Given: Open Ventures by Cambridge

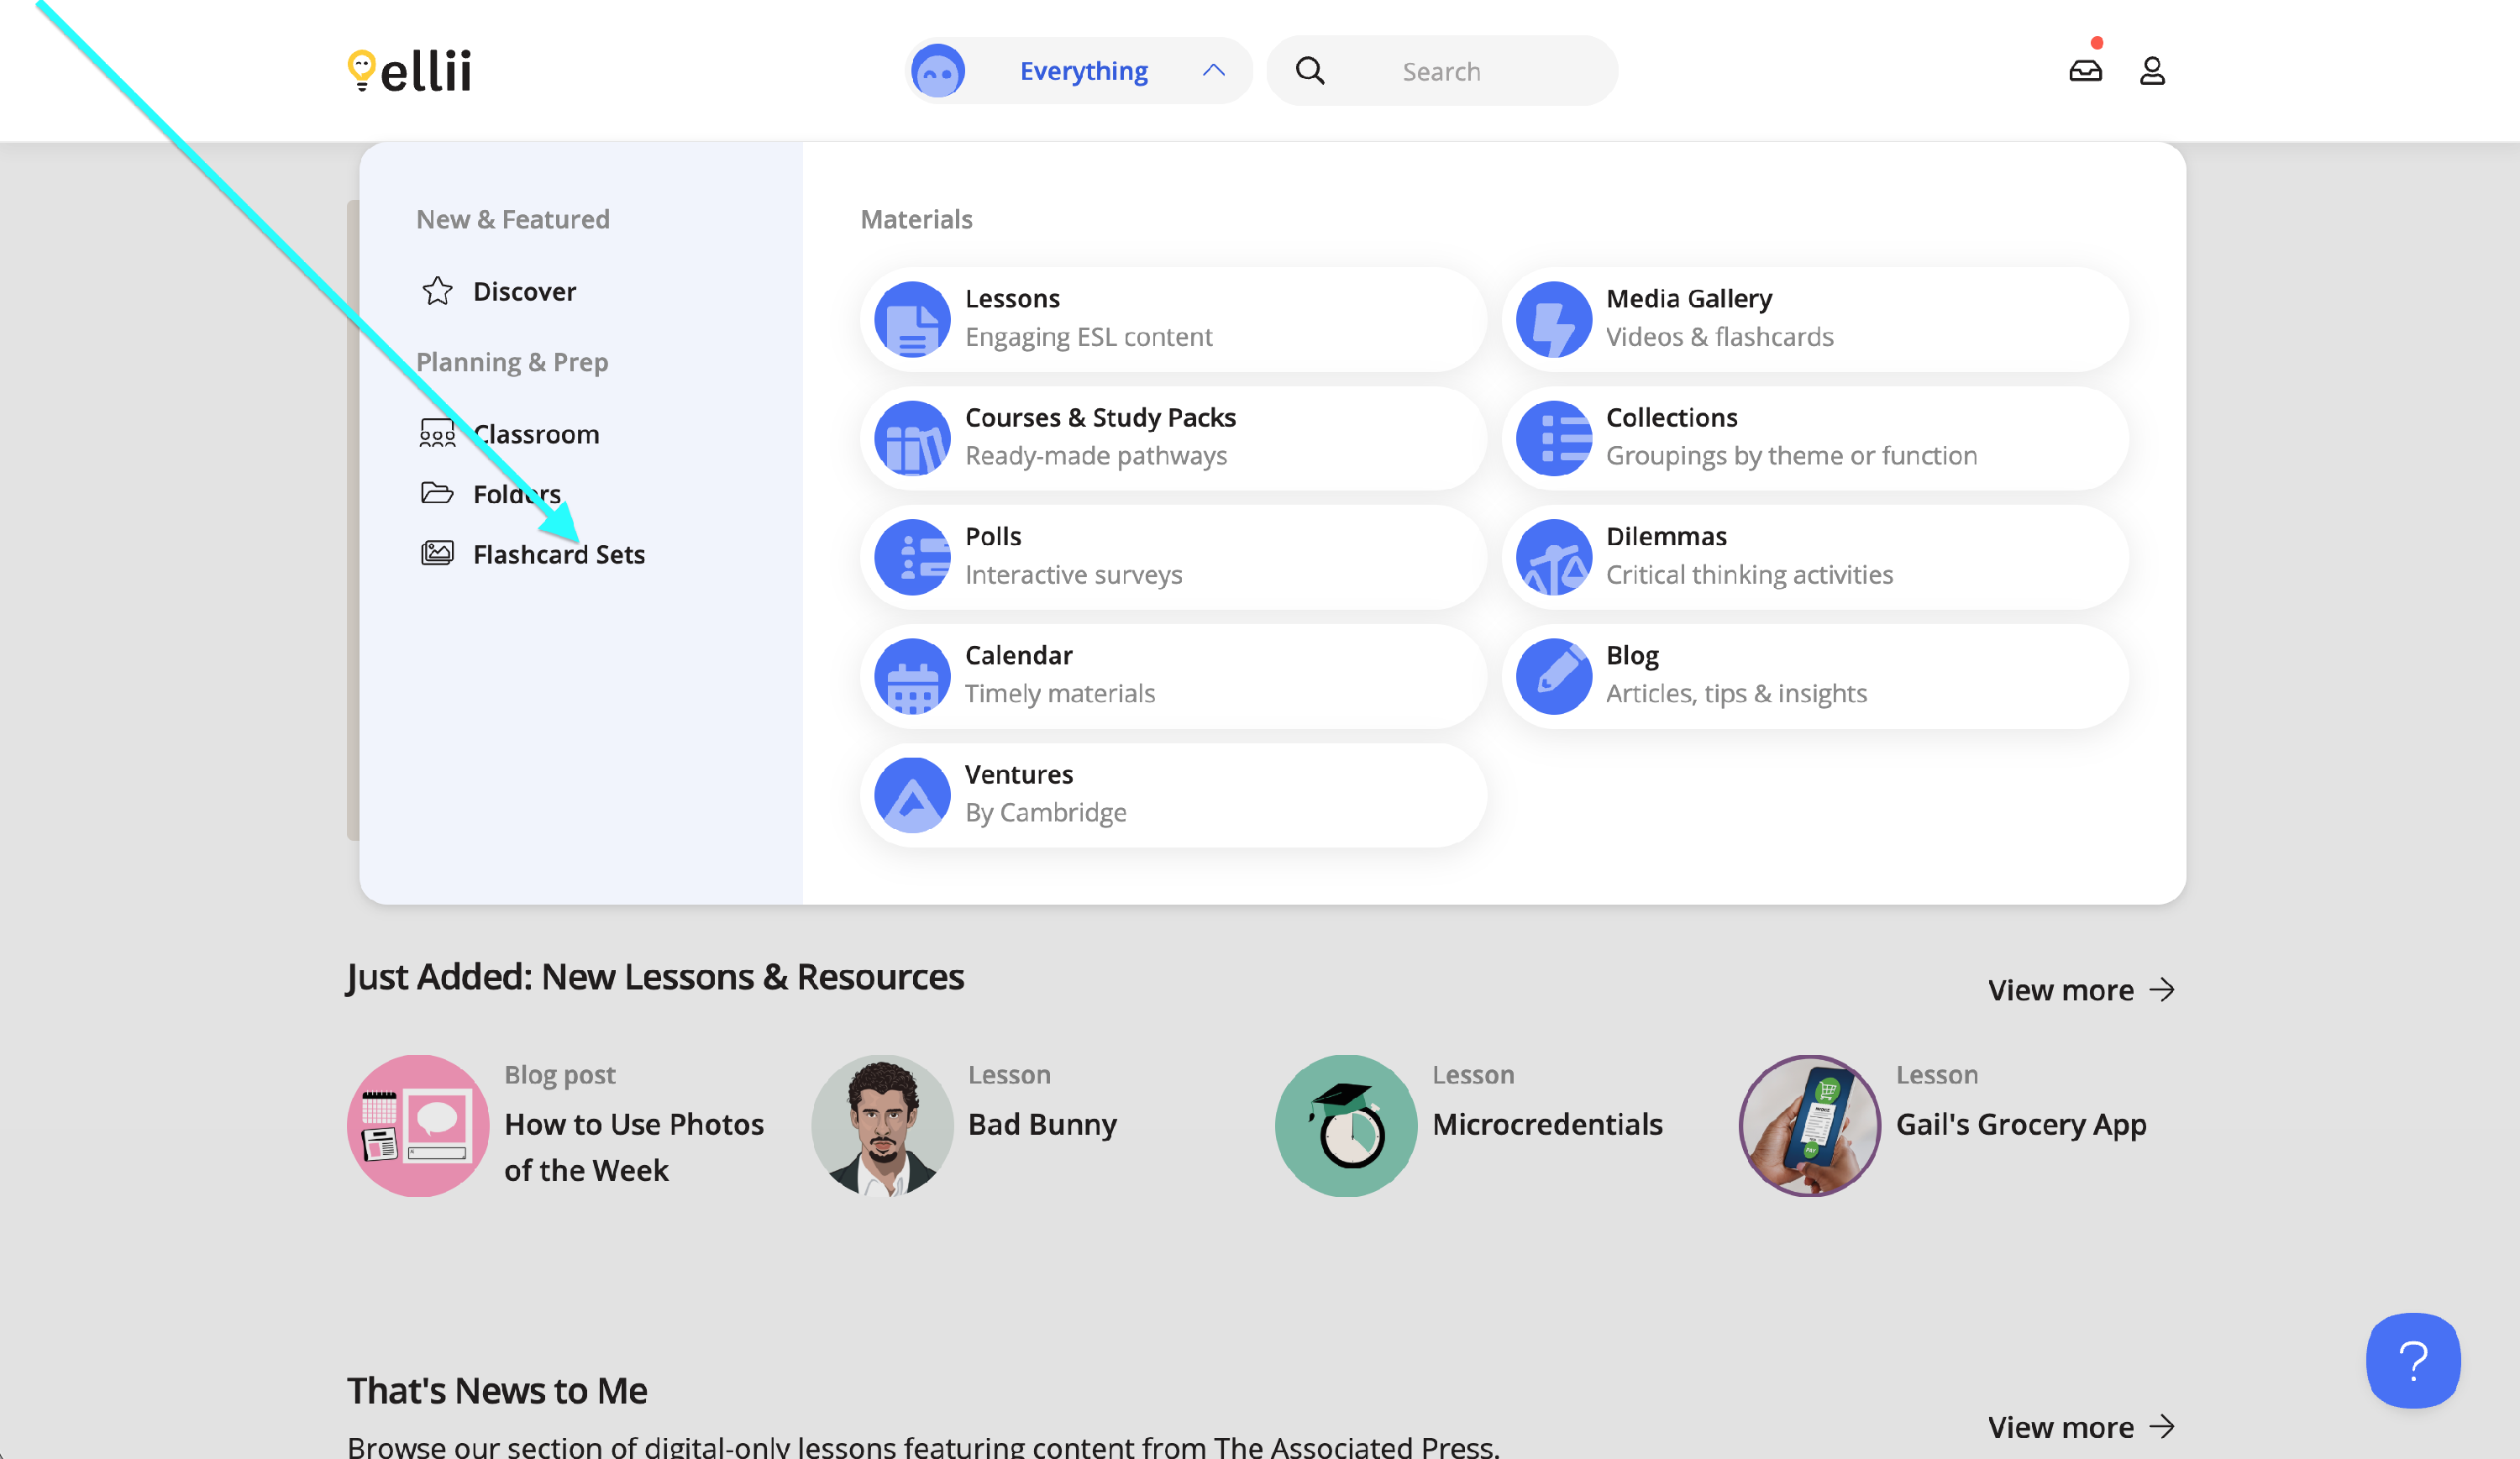Looking at the screenshot, I should click(x=1019, y=775).
